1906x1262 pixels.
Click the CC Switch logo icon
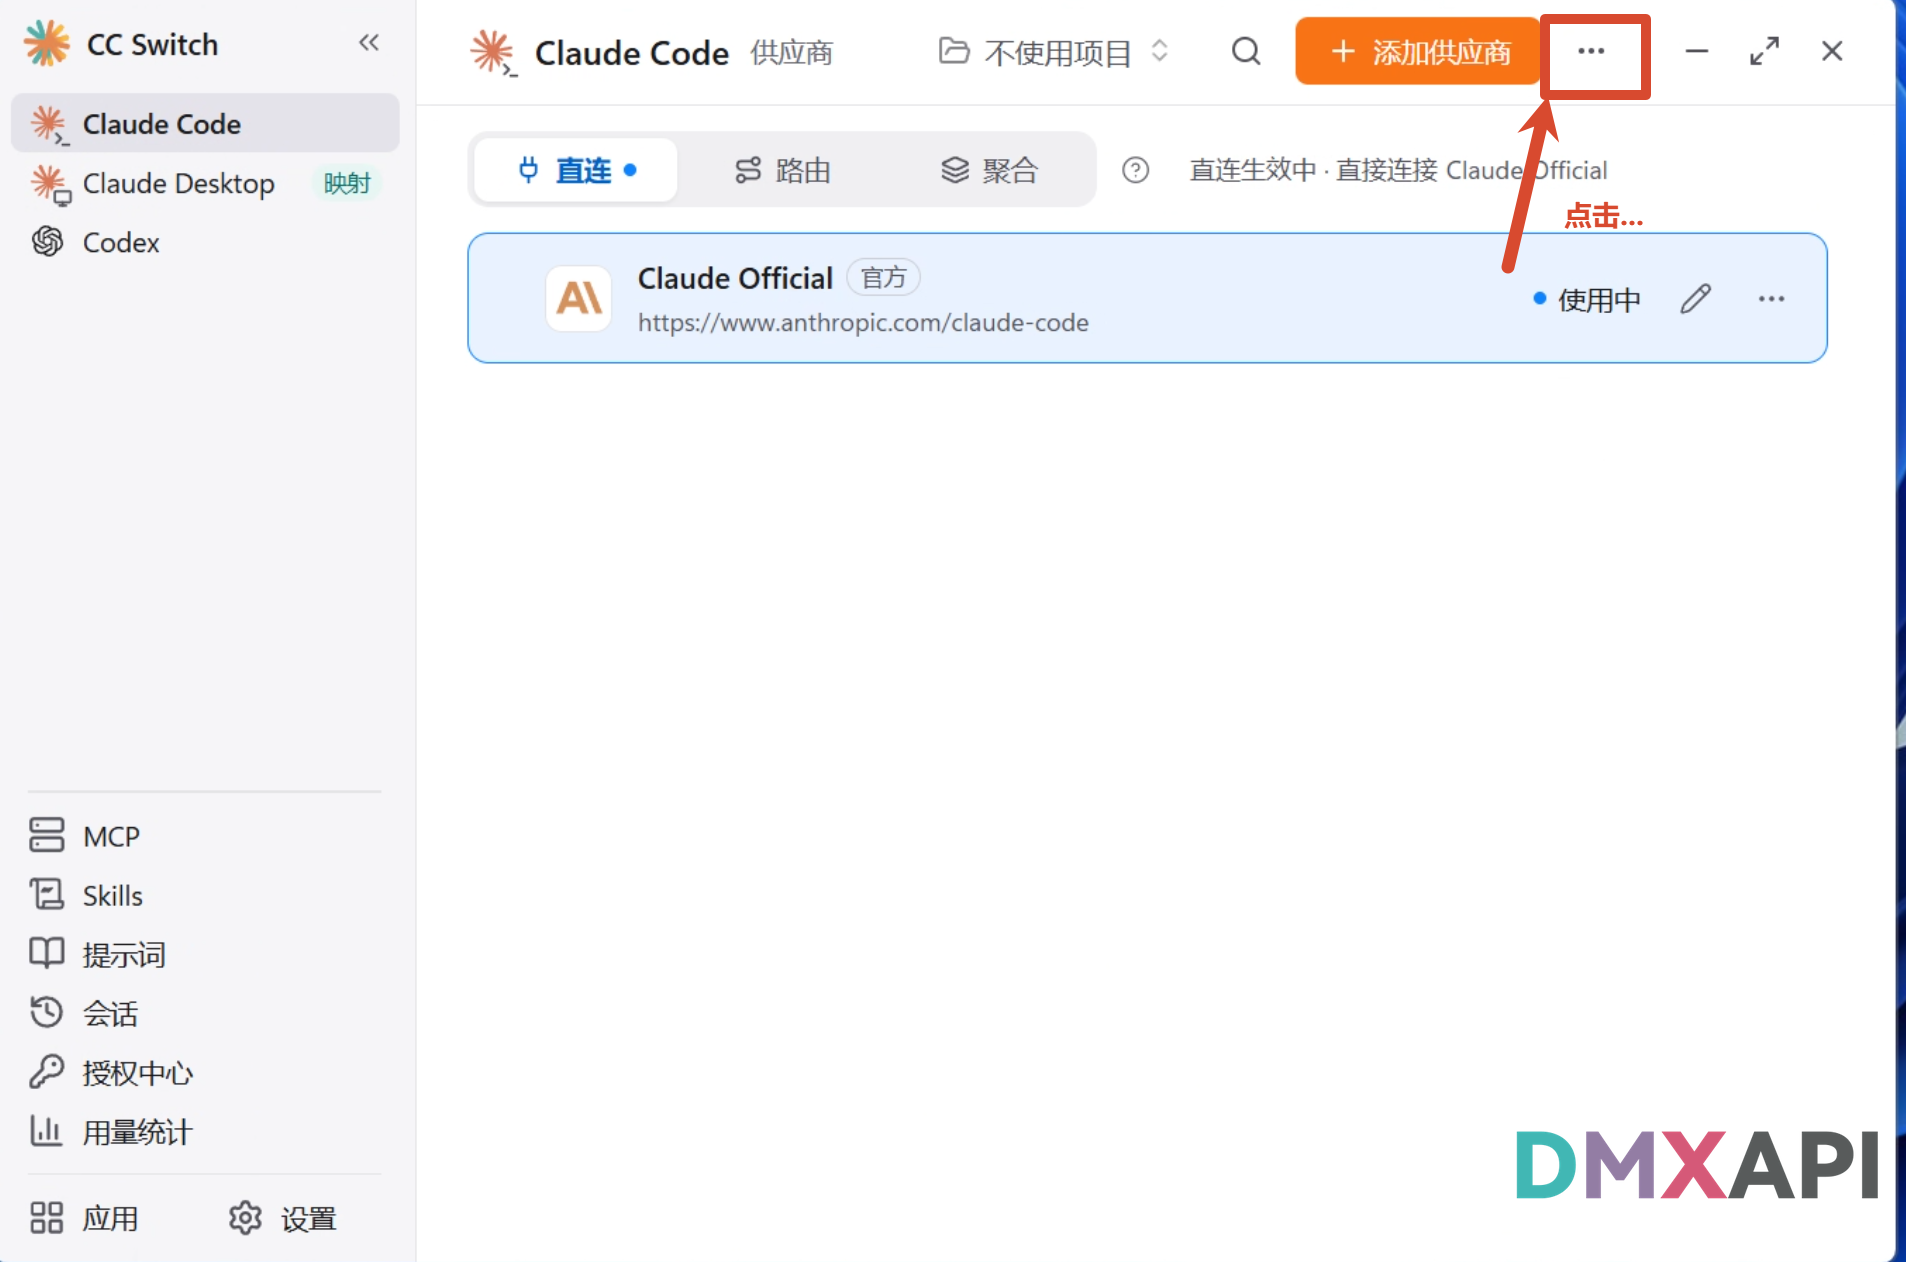point(47,43)
